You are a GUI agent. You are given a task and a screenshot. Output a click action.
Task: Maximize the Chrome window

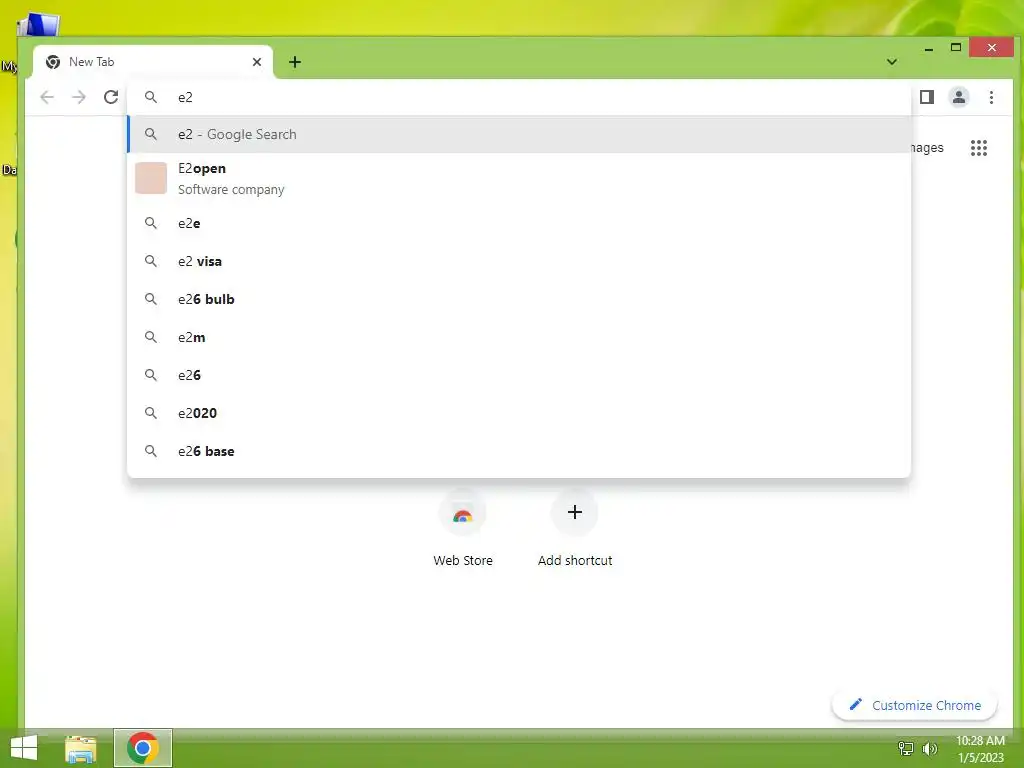(x=956, y=48)
